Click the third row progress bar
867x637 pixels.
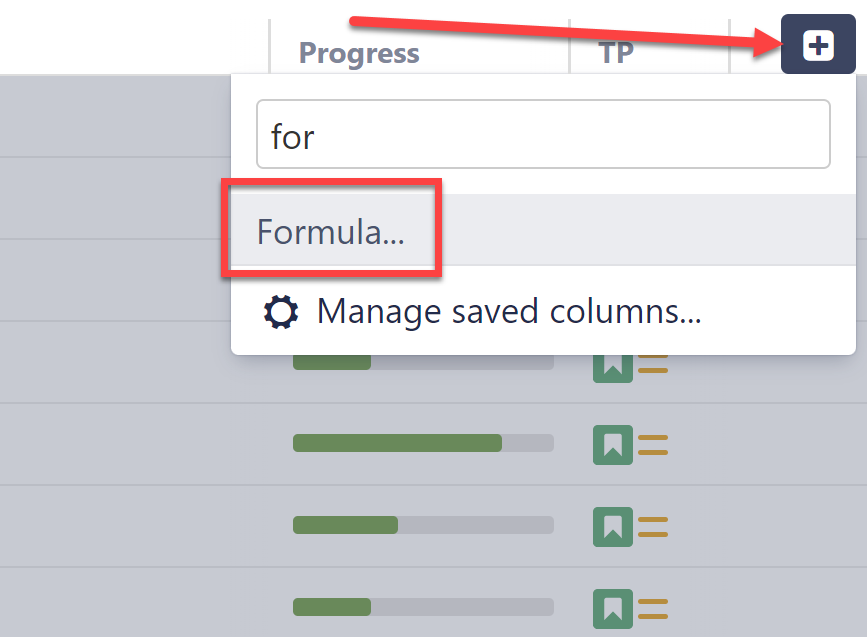pos(420,526)
